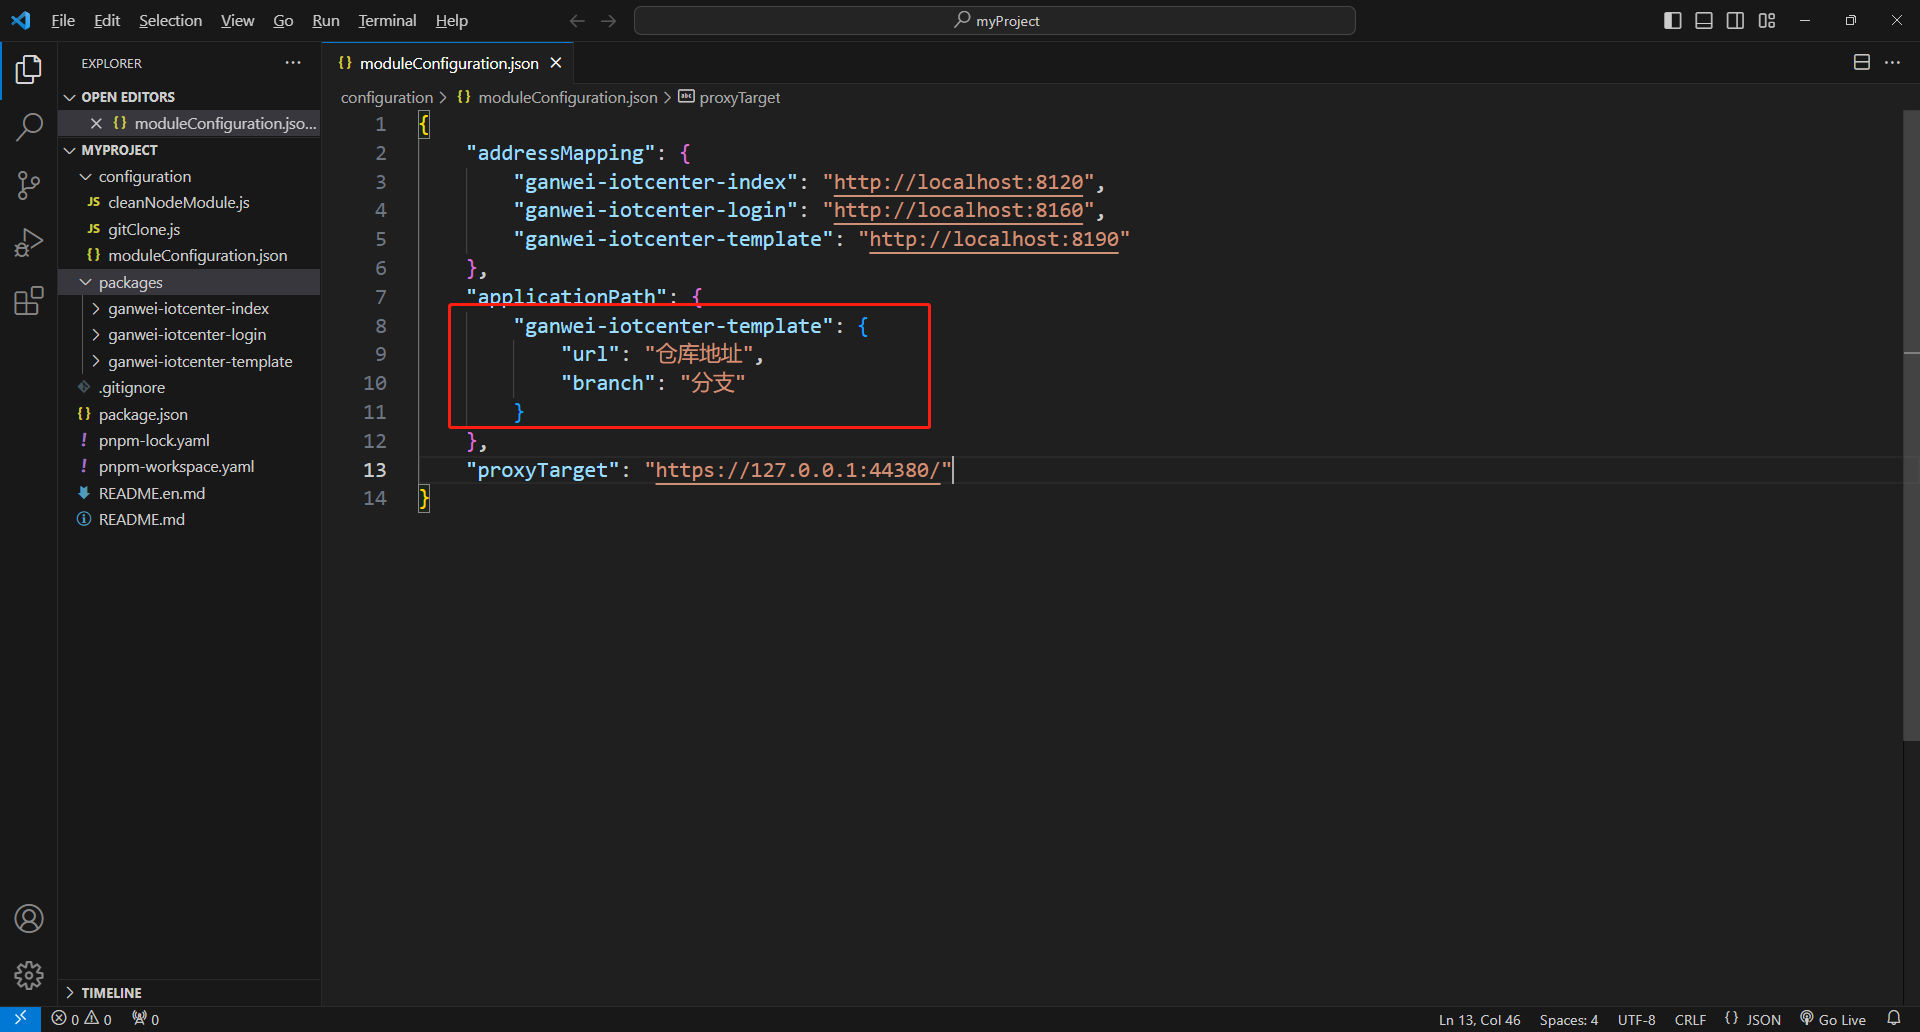Expand the ganwei-iotcenter-index folder

[x=188, y=309]
